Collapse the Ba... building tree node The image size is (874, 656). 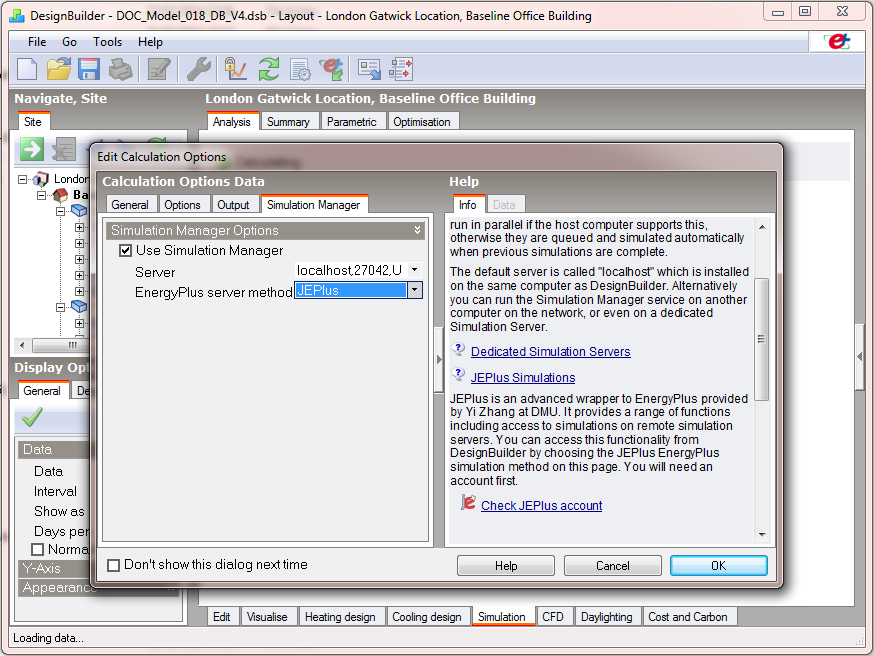click(41, 196)
